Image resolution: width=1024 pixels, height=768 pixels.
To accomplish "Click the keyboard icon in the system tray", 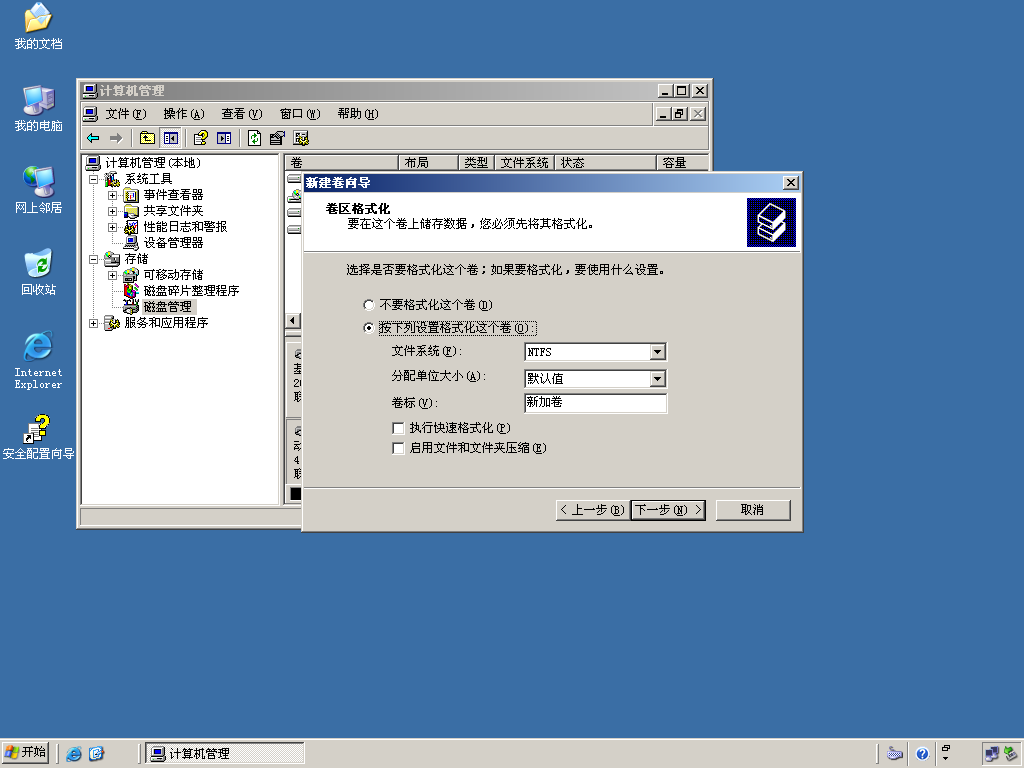I will coord(895,754).
